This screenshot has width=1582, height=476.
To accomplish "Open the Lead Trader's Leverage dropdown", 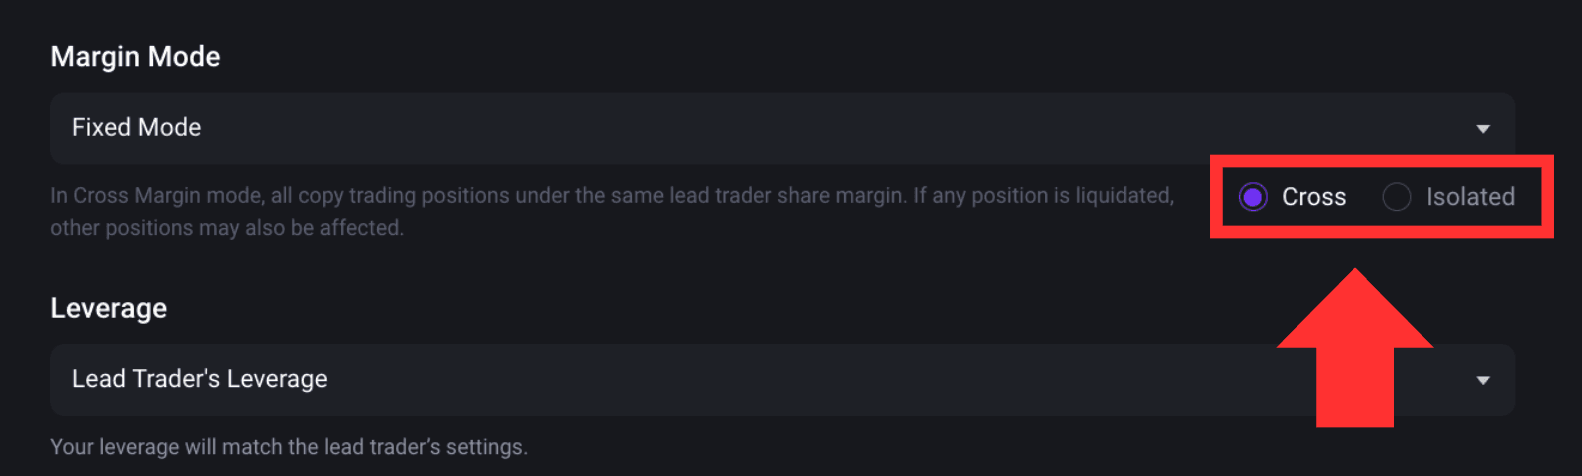I will (783, 380).
